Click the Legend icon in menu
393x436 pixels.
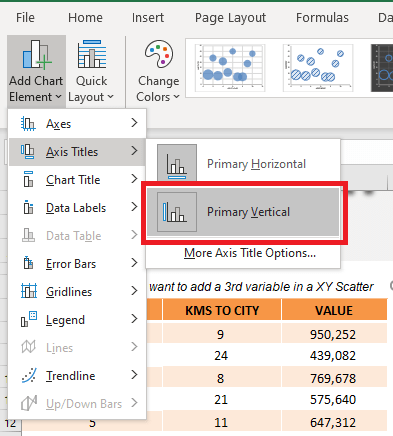pyautogui.click(x=29, y=319)
